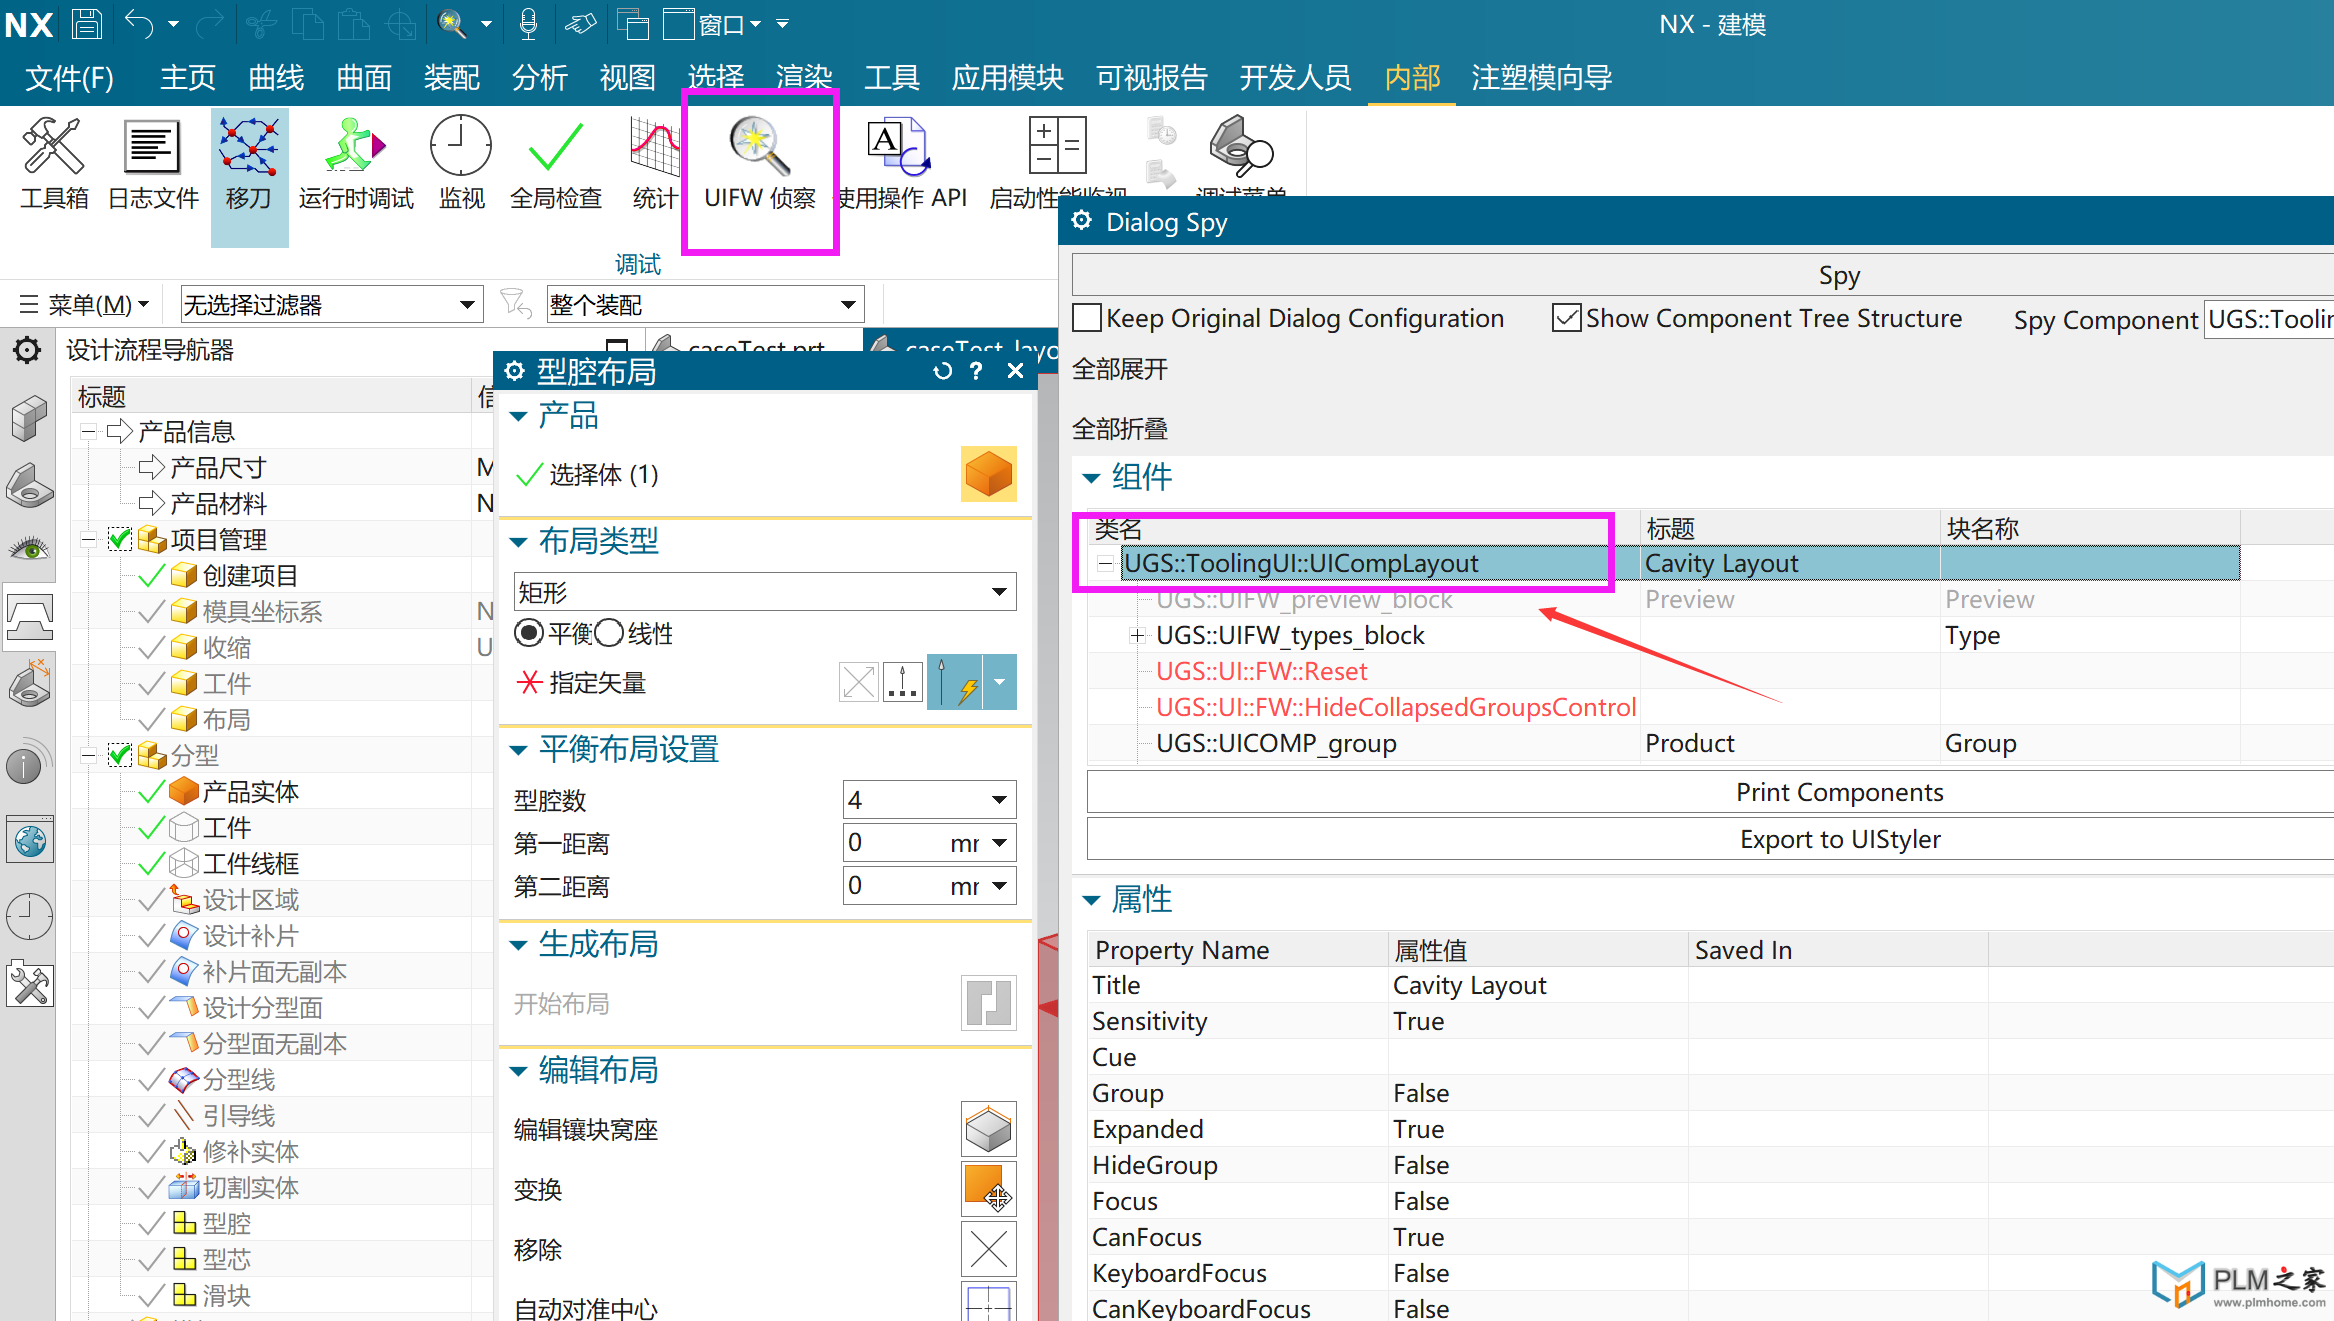Open settings gear of design navigator
This screenshot has width=2334, height=1321.
pyautogui.click(x=27, y=350)
